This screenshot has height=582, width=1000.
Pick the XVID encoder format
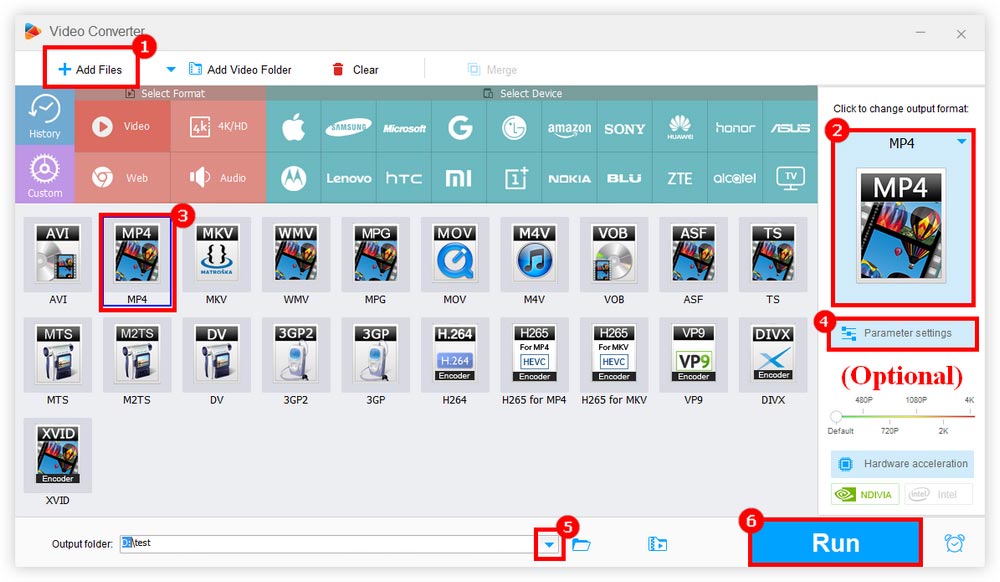point(57,456)
